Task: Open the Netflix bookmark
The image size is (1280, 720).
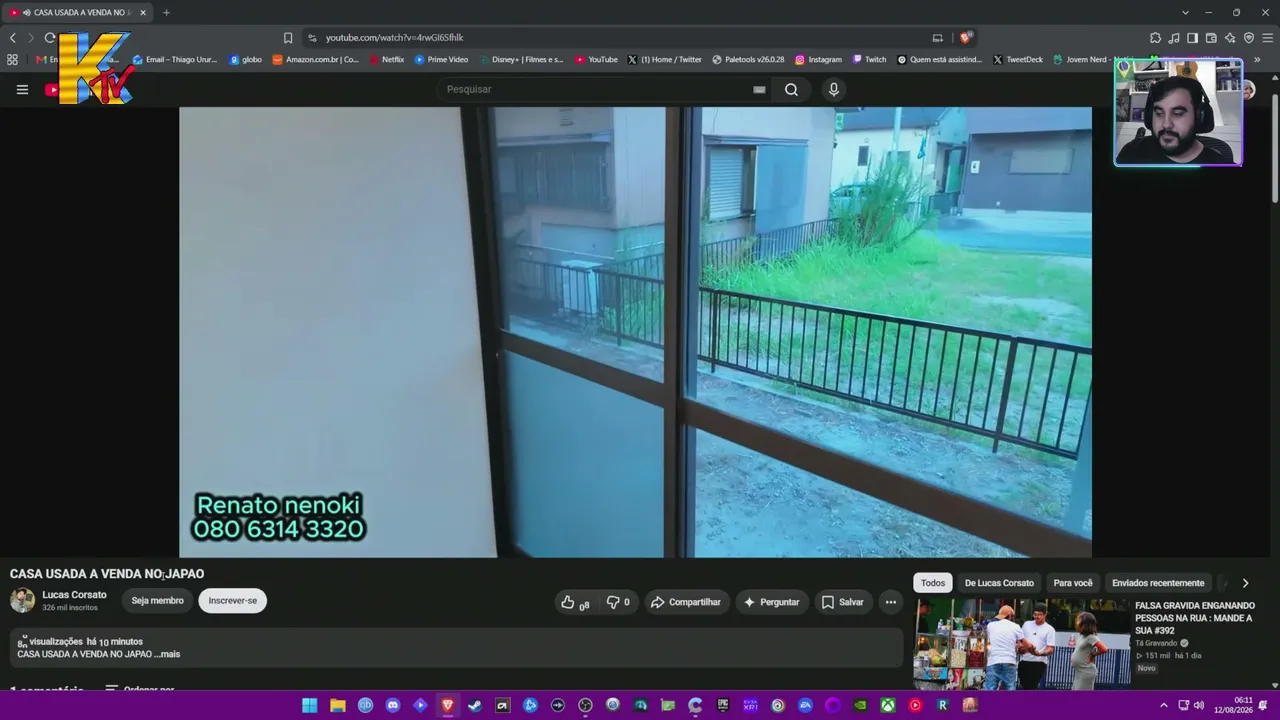Action: point(386,60)
